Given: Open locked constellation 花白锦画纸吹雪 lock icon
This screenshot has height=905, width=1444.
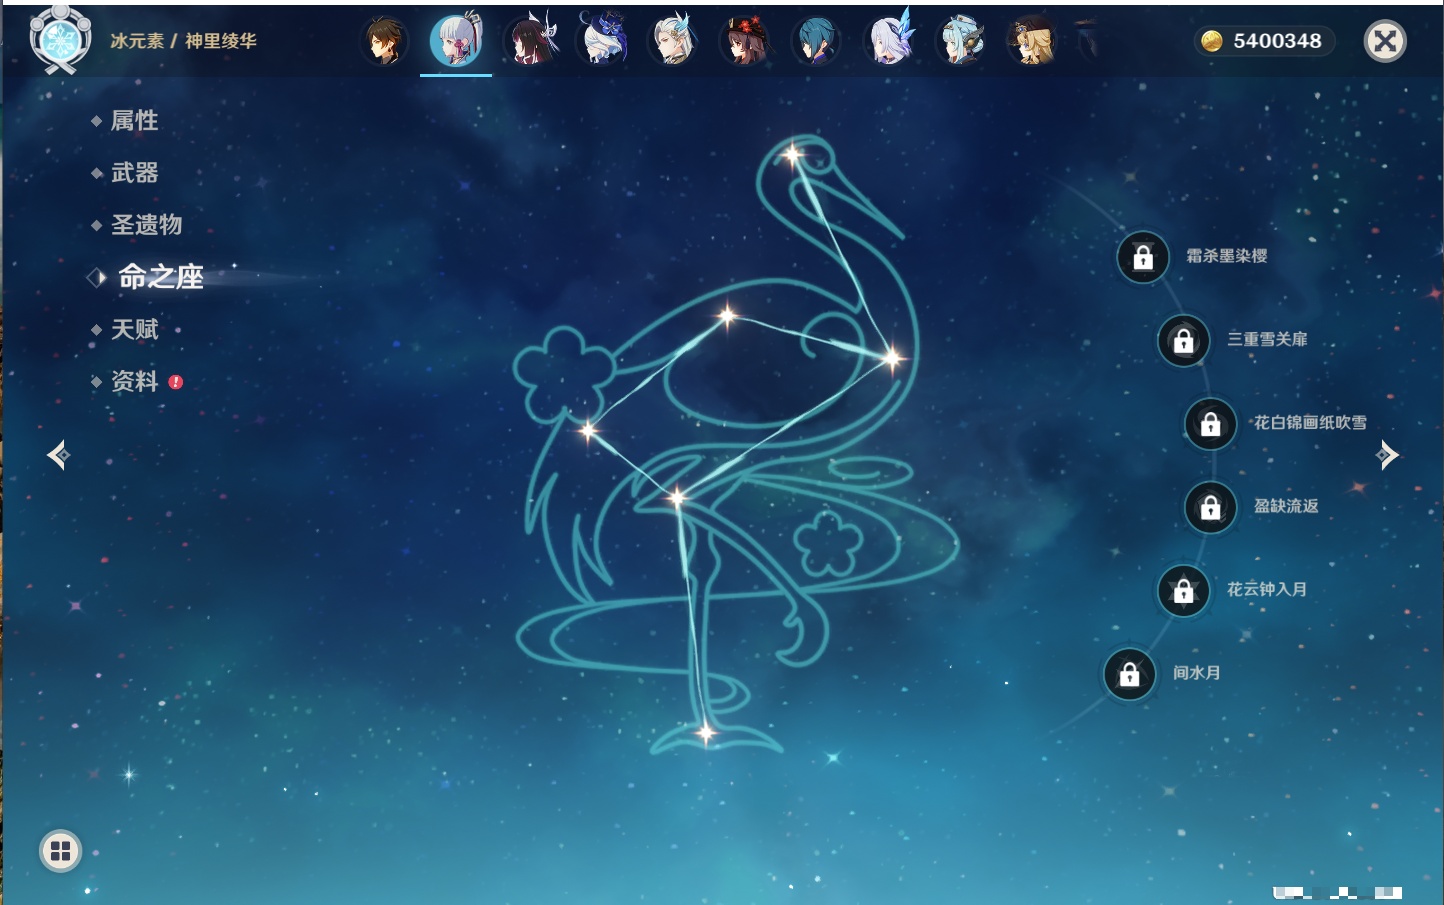Looking at the screenshot, I should pos(1210,423).
